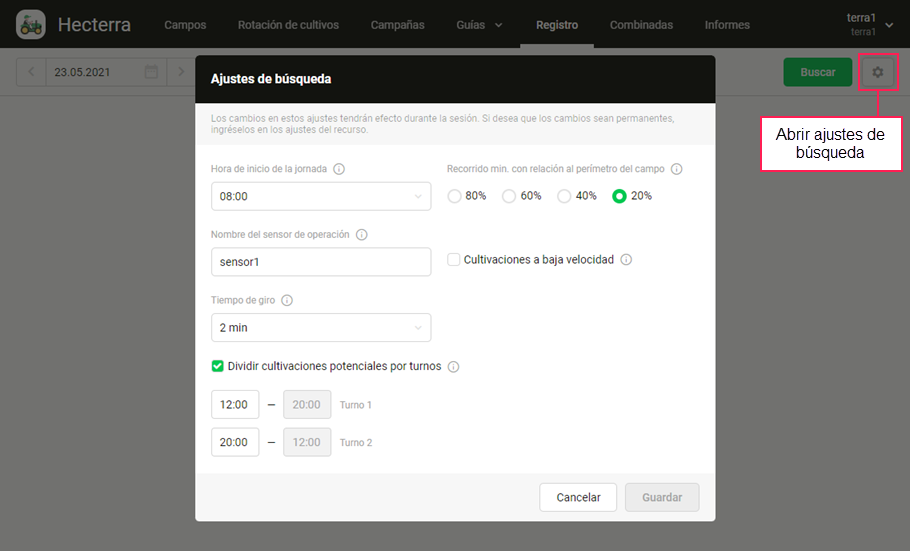Enable Cultivaciones a baja velocidad checkbox
The image size is (910, 551).
454,260
